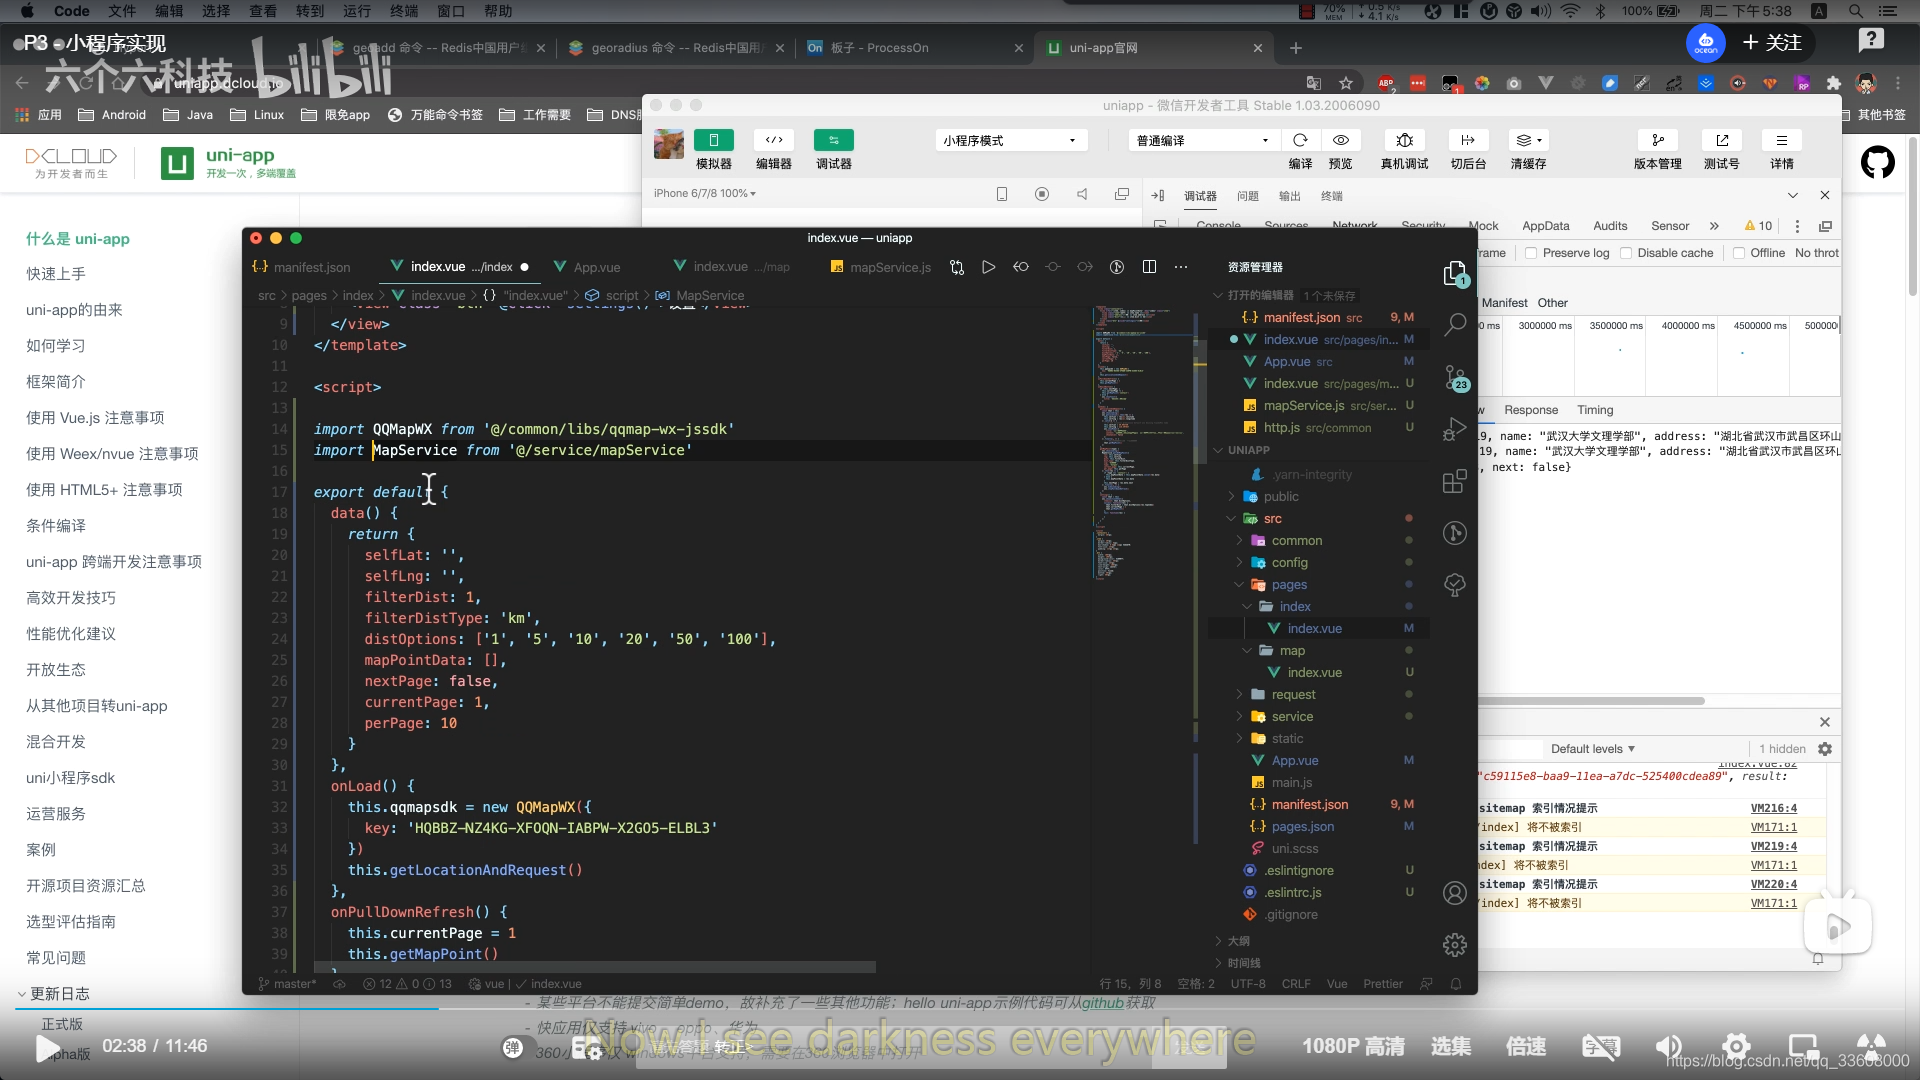1920x1080 pixels.
Task: Open the source control icon with badge 23
Action: 1455,378
